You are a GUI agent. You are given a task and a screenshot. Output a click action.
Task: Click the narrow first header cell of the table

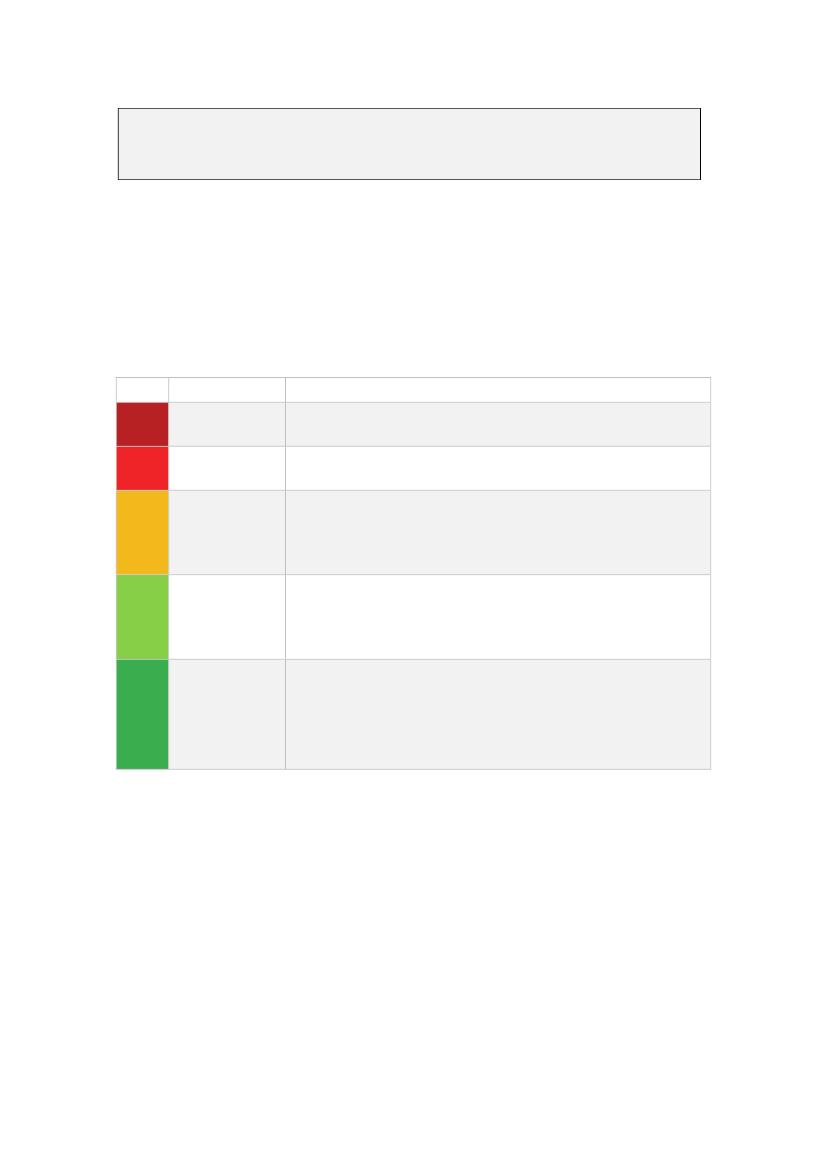point(142,390)
